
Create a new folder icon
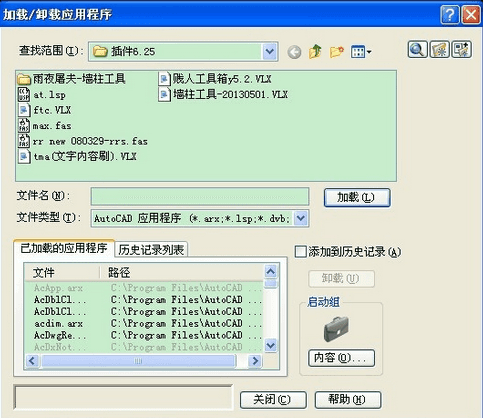click(337, 52)
